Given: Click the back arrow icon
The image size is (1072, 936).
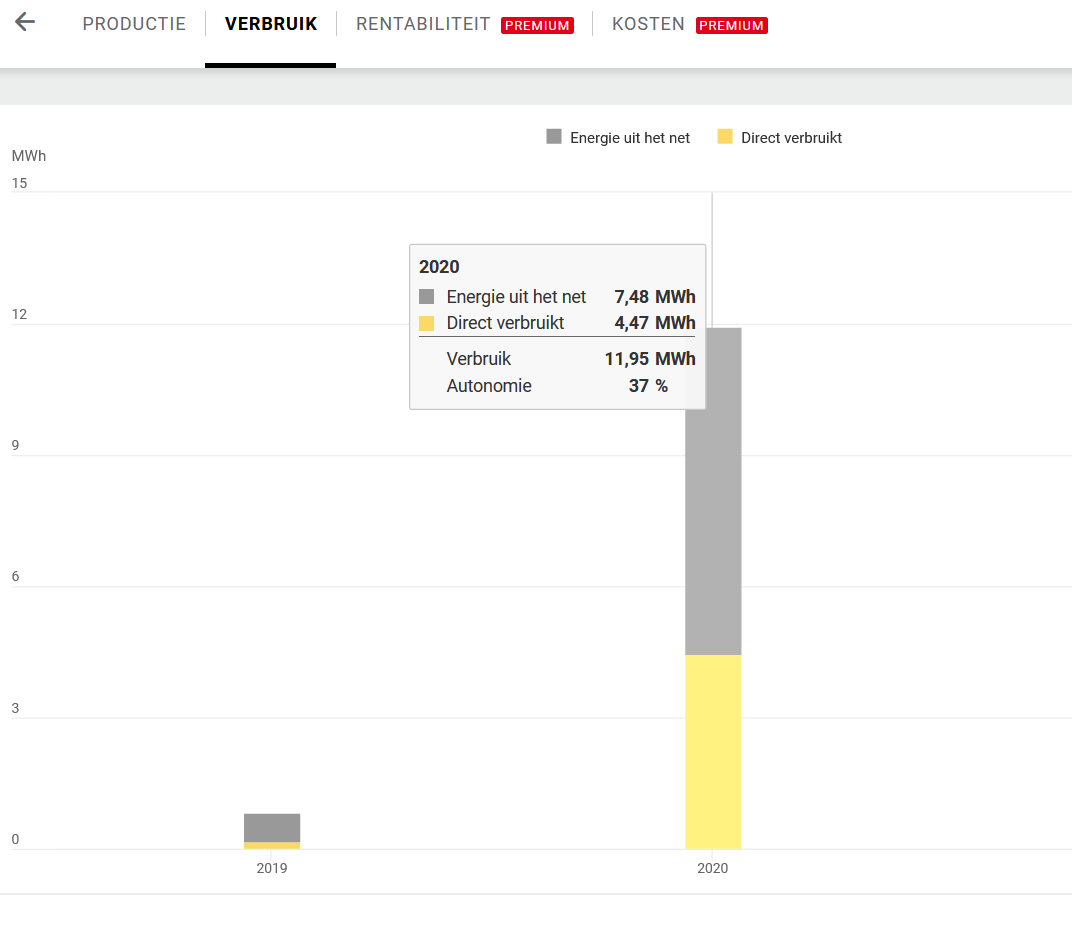Looking at the screenshot, I should pos(25,22).
